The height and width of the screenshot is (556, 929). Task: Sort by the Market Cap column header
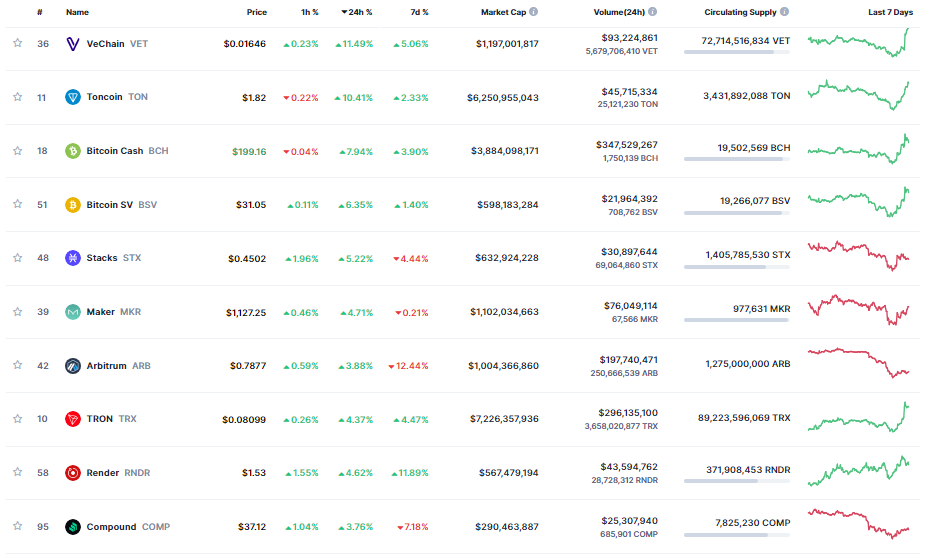click(x=504, y=12)
